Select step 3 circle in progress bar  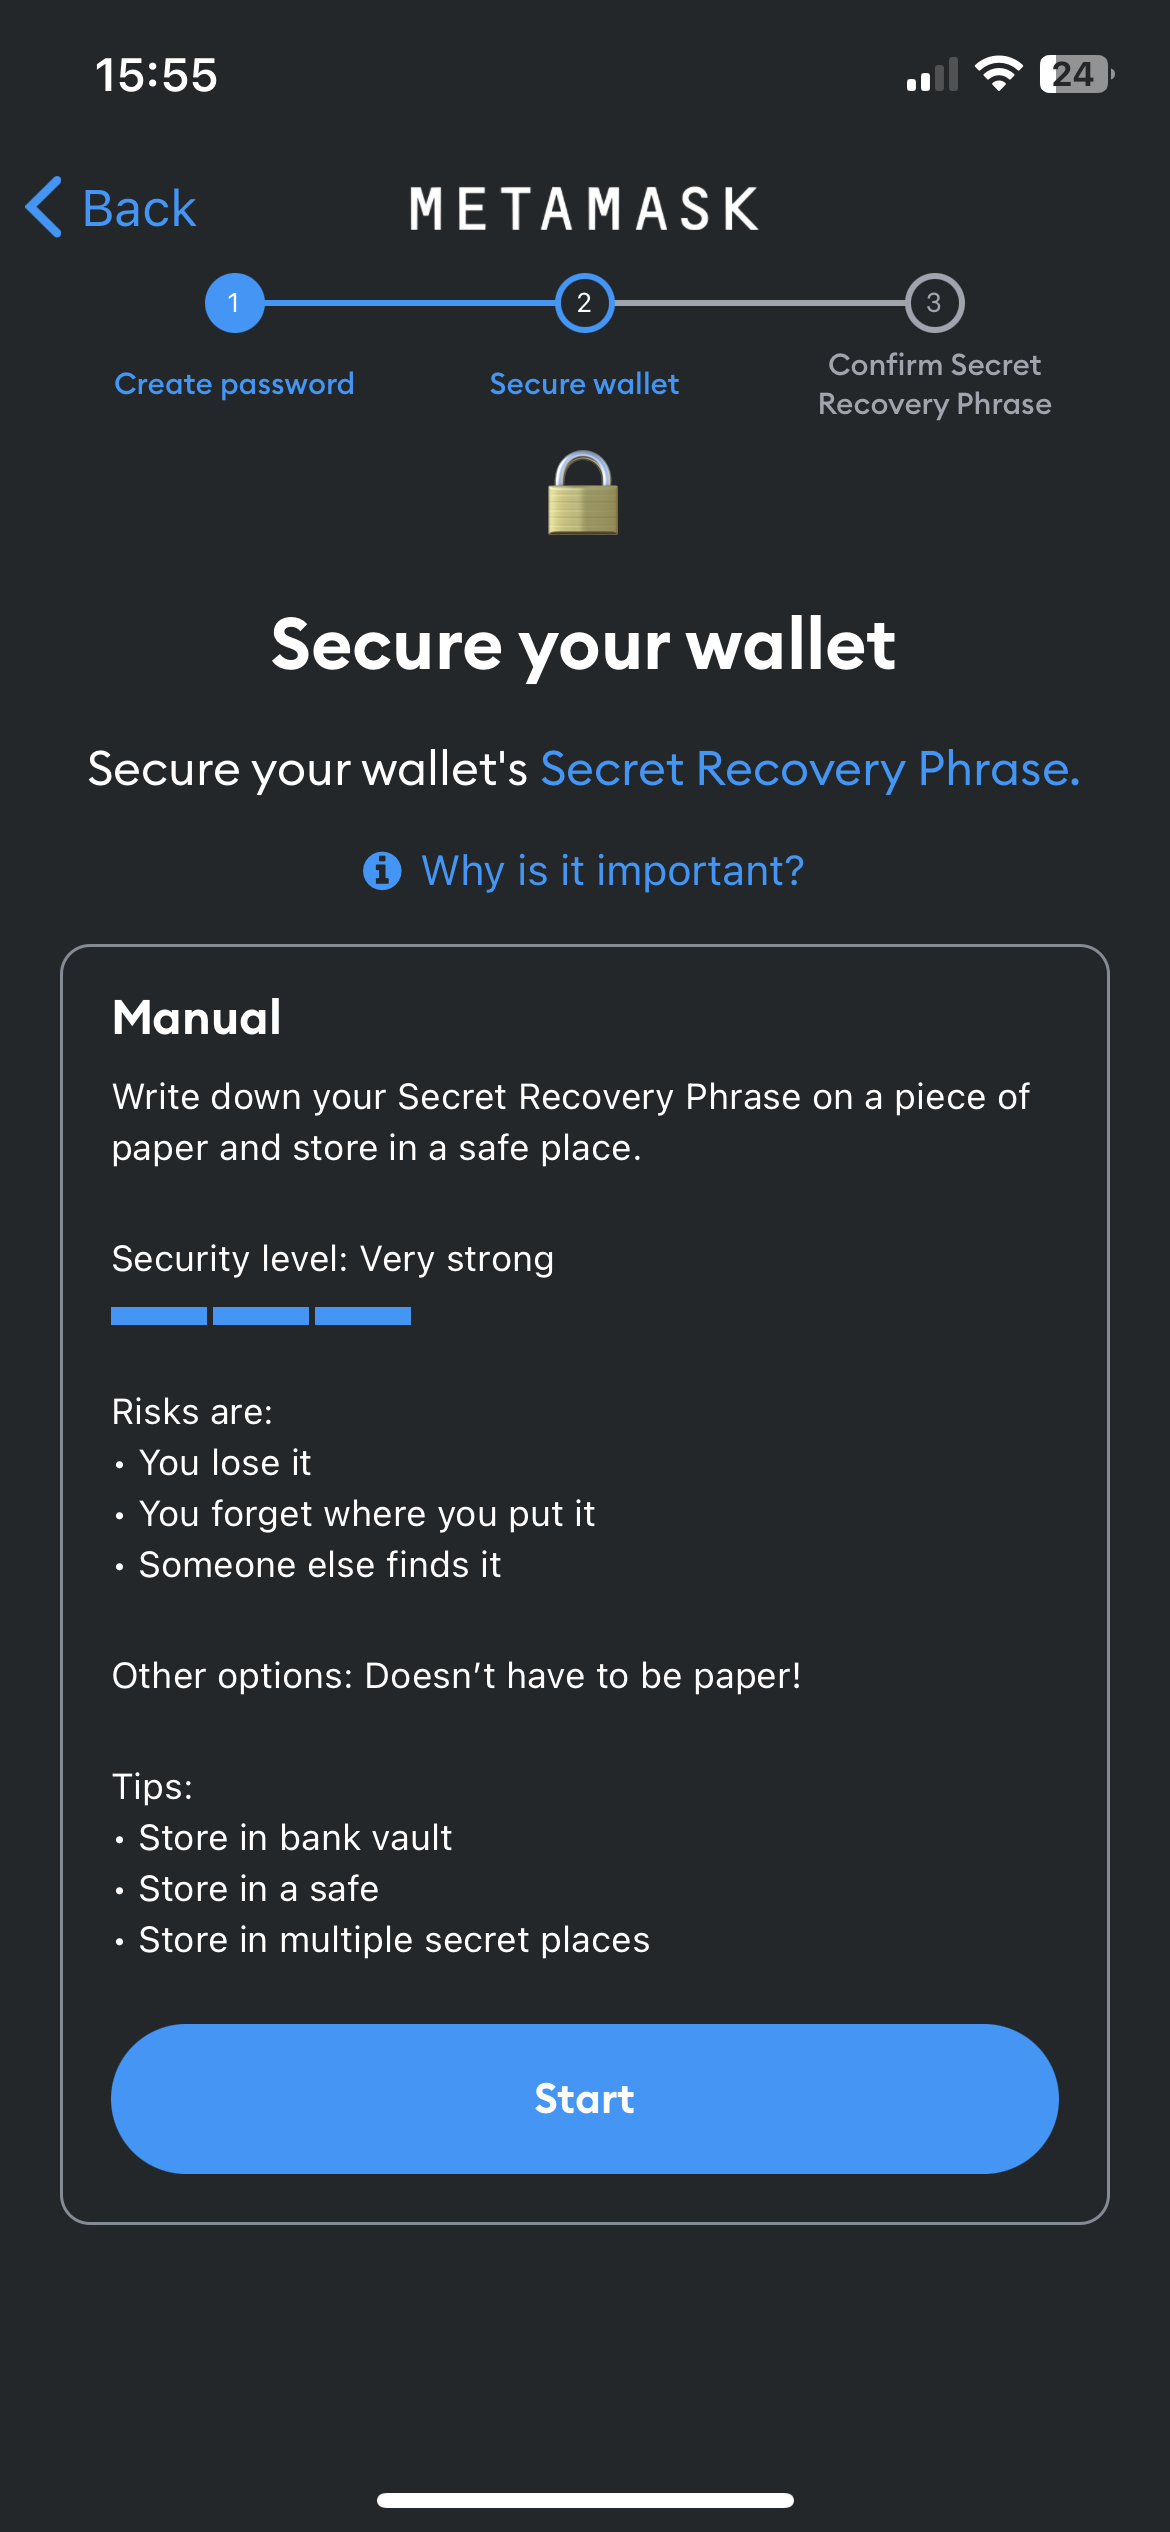934,303
